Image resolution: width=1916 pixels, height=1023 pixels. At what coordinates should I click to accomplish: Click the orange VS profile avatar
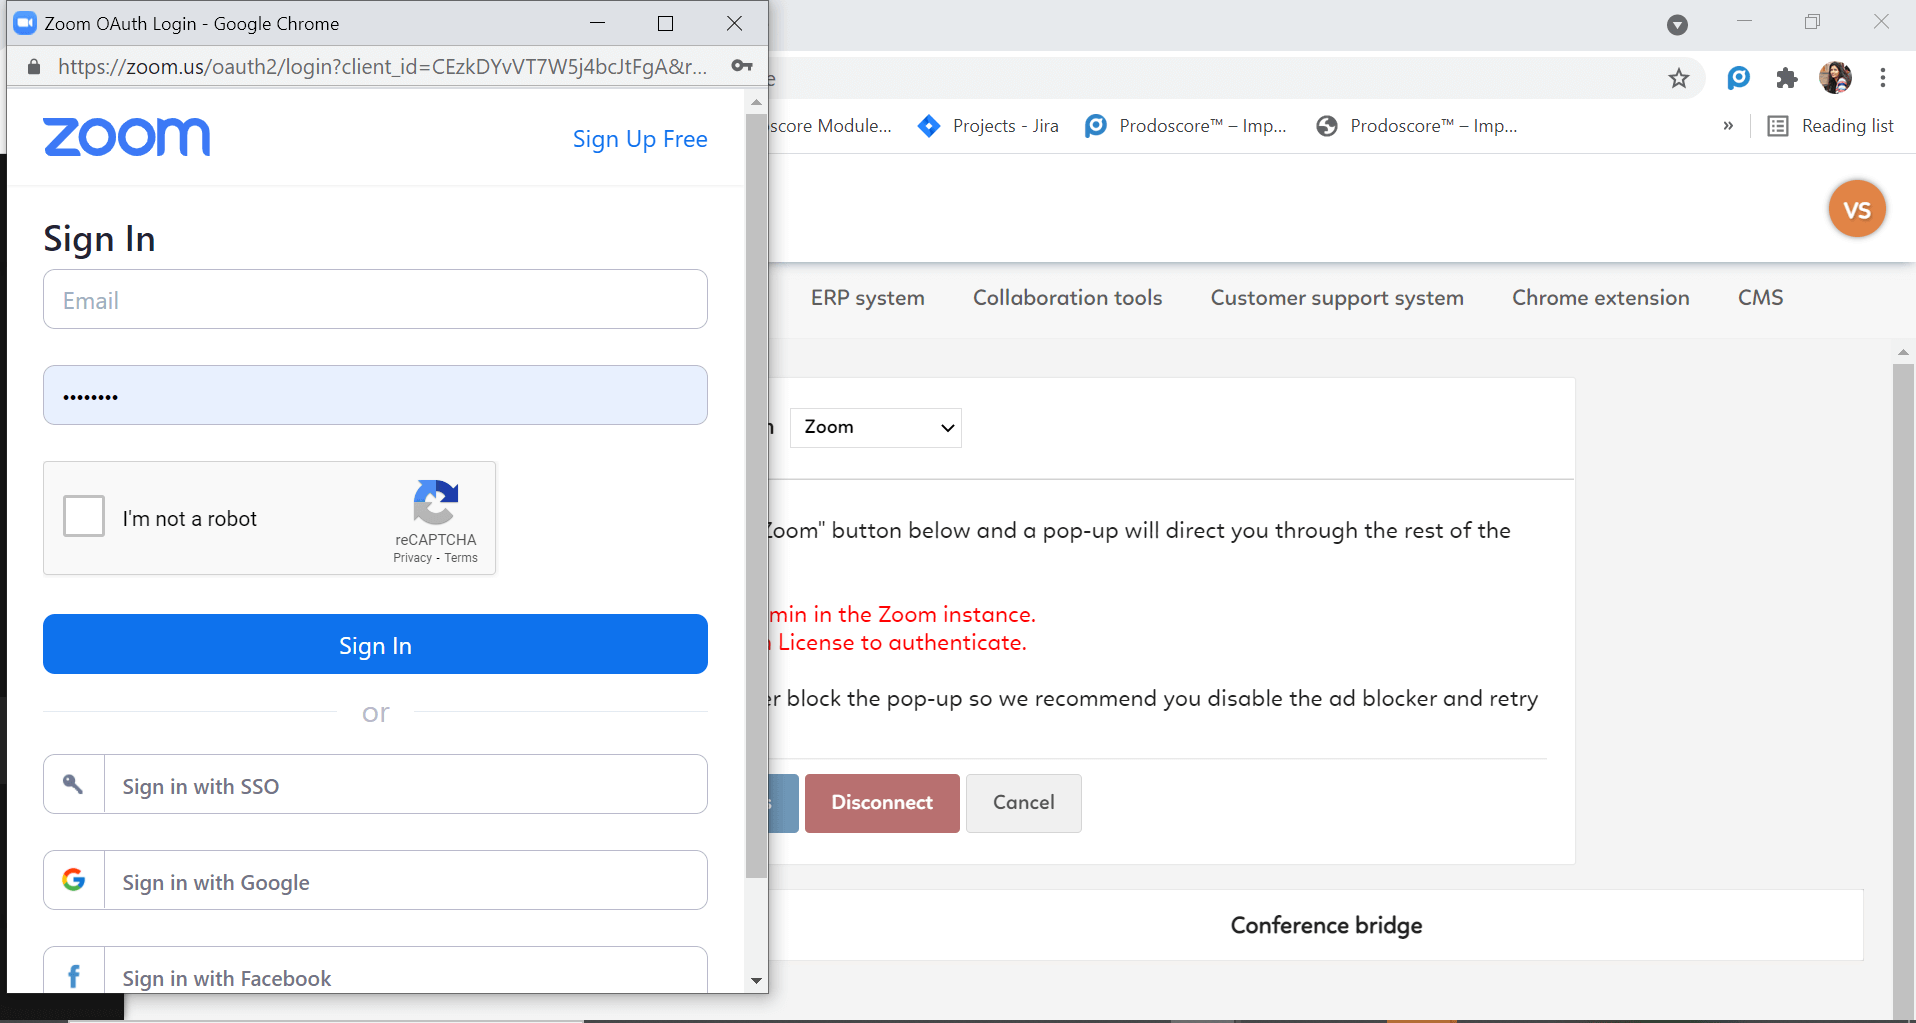coord(1856,209)
